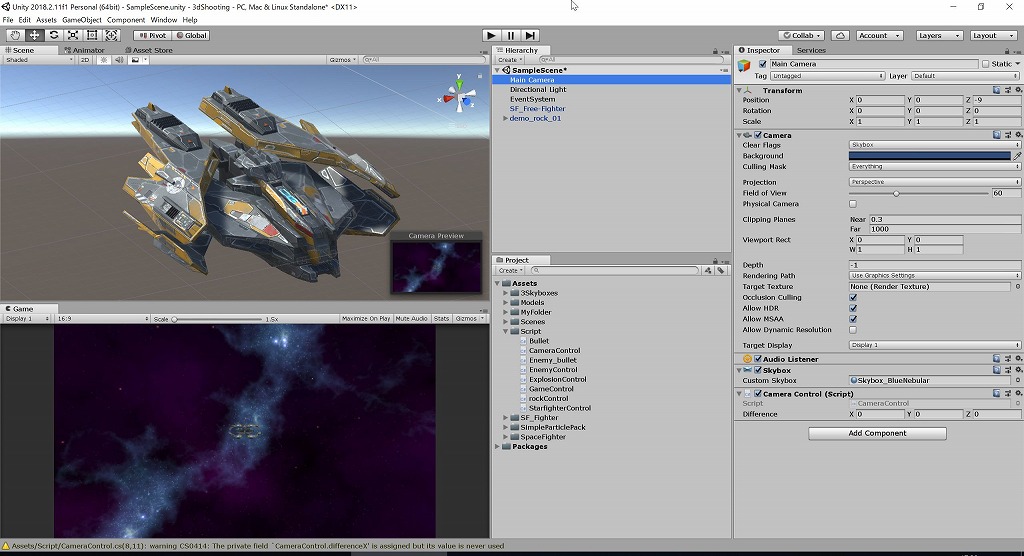Open Skybox component gear menu
The height and width of the screenshot is (556, 1024).
click(x=1018, y=370)
